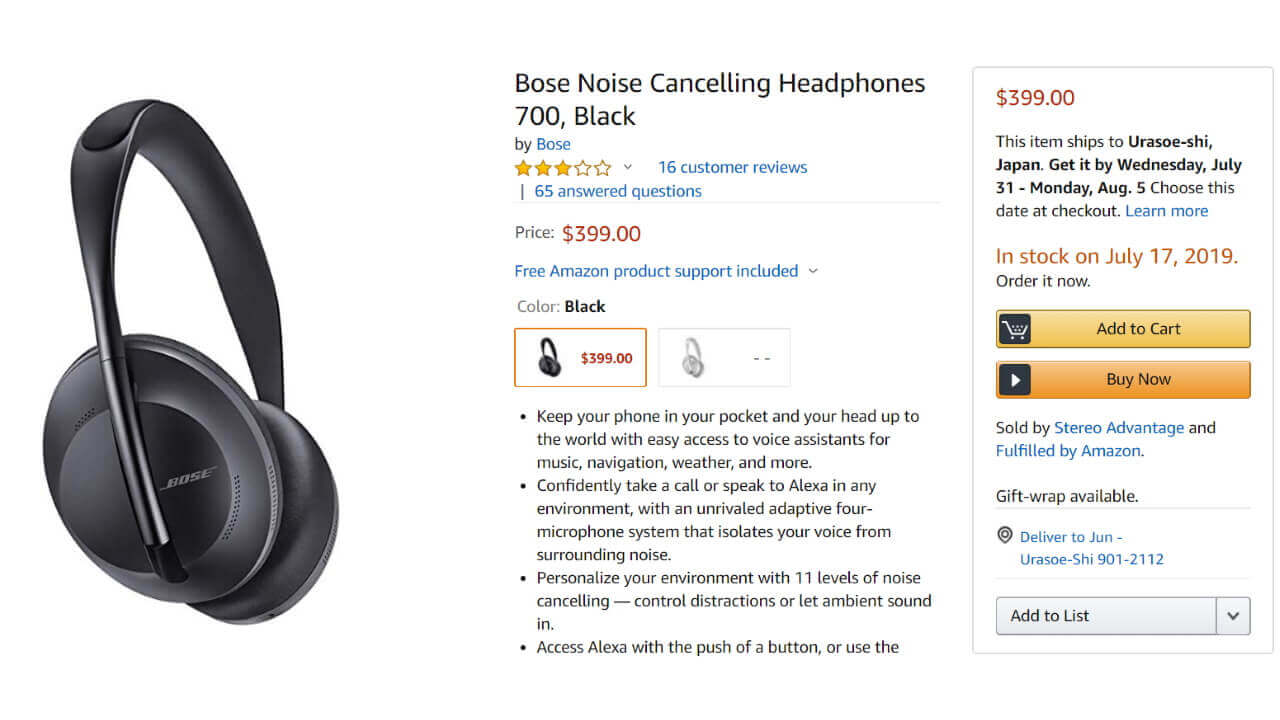1280x720 pixels.
Task: Click the Add to List button
Action: pyautogui.click(x=1105, y=616)
